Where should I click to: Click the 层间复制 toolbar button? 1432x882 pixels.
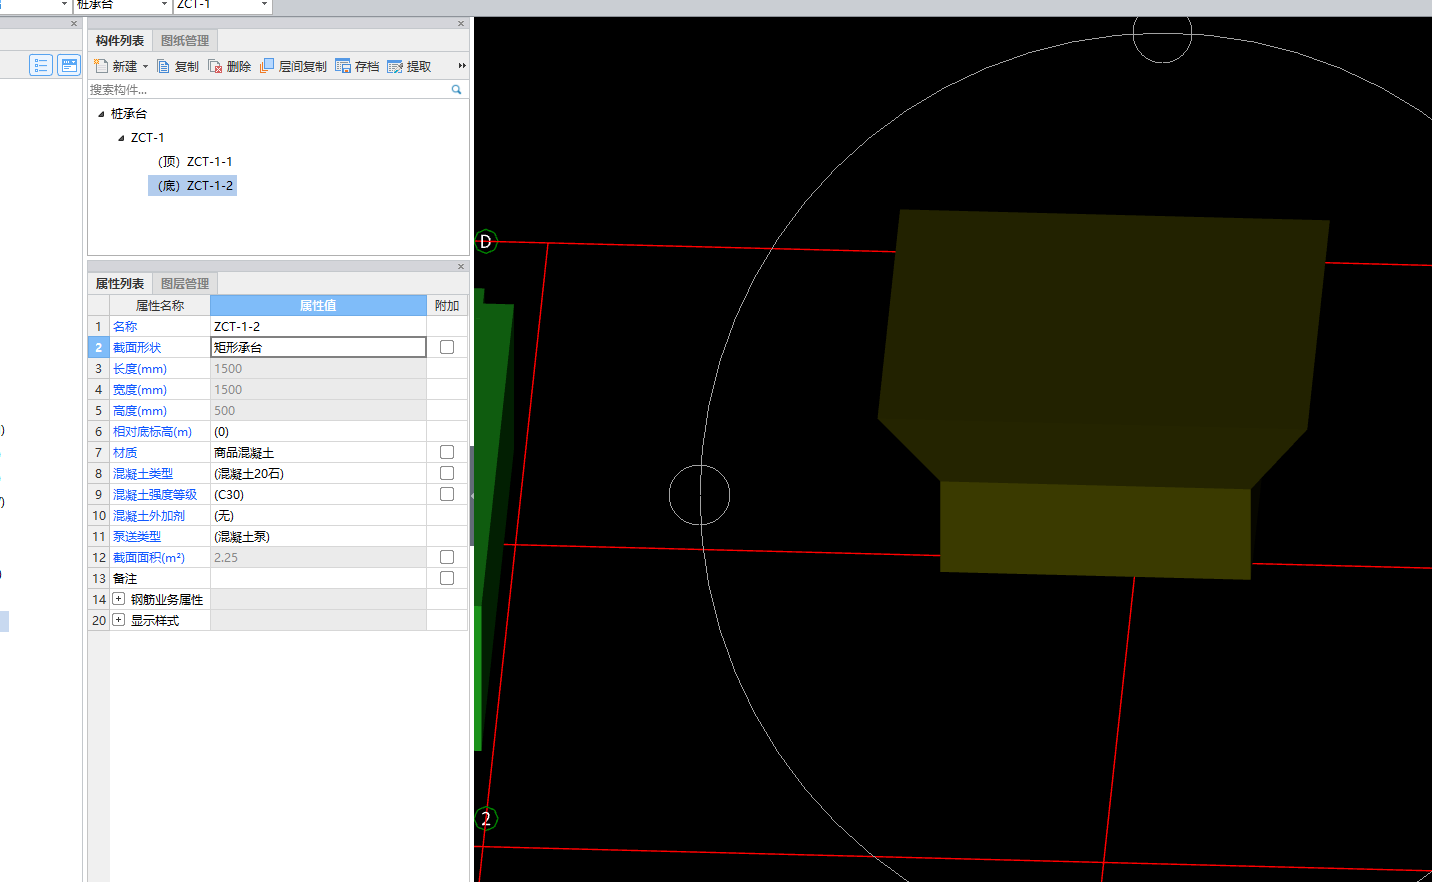(293, 66)
